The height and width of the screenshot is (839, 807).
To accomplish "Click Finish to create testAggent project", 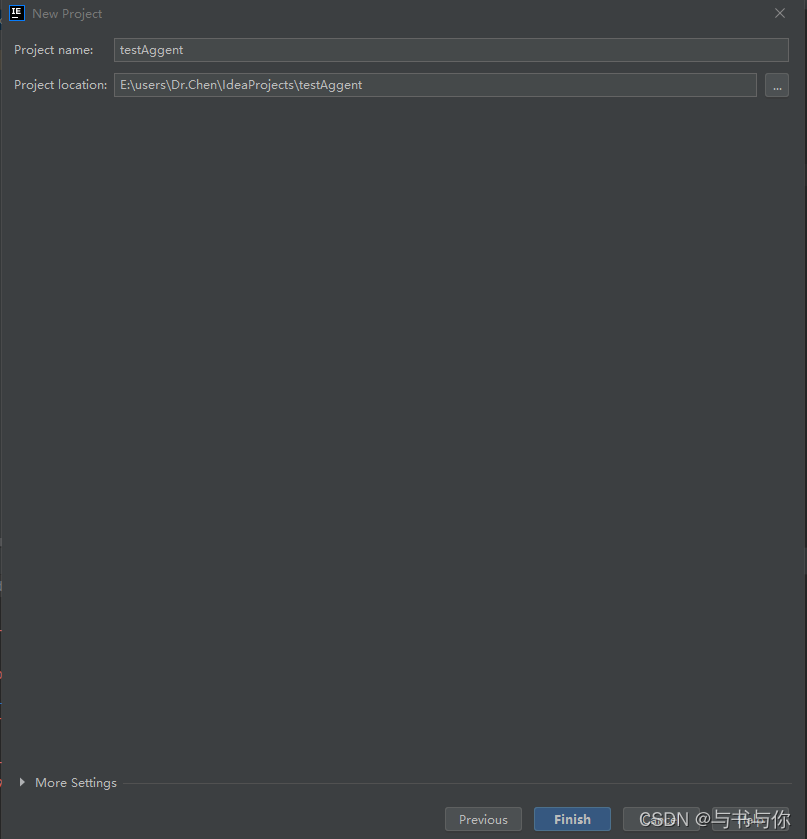I will click(572, 818).
